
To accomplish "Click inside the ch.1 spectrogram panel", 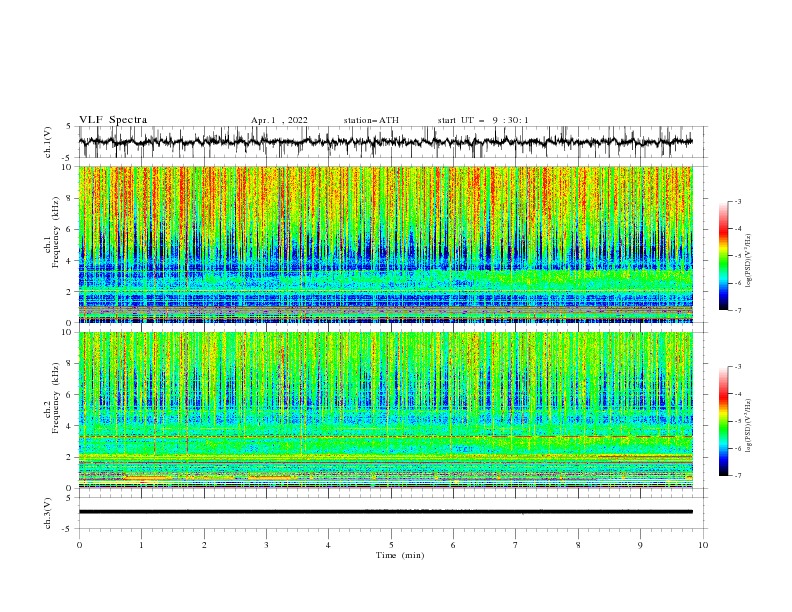I will [386, 244].
